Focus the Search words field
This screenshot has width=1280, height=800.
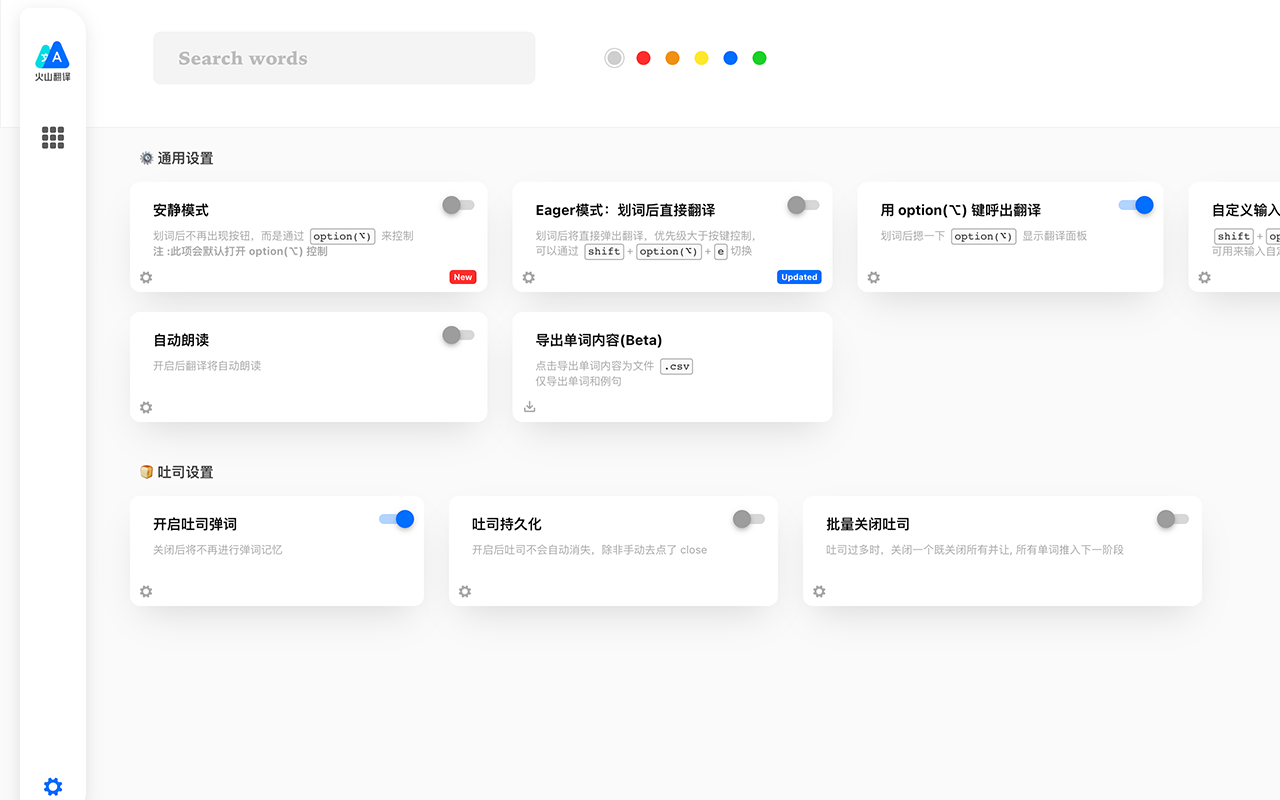point(344,58)
